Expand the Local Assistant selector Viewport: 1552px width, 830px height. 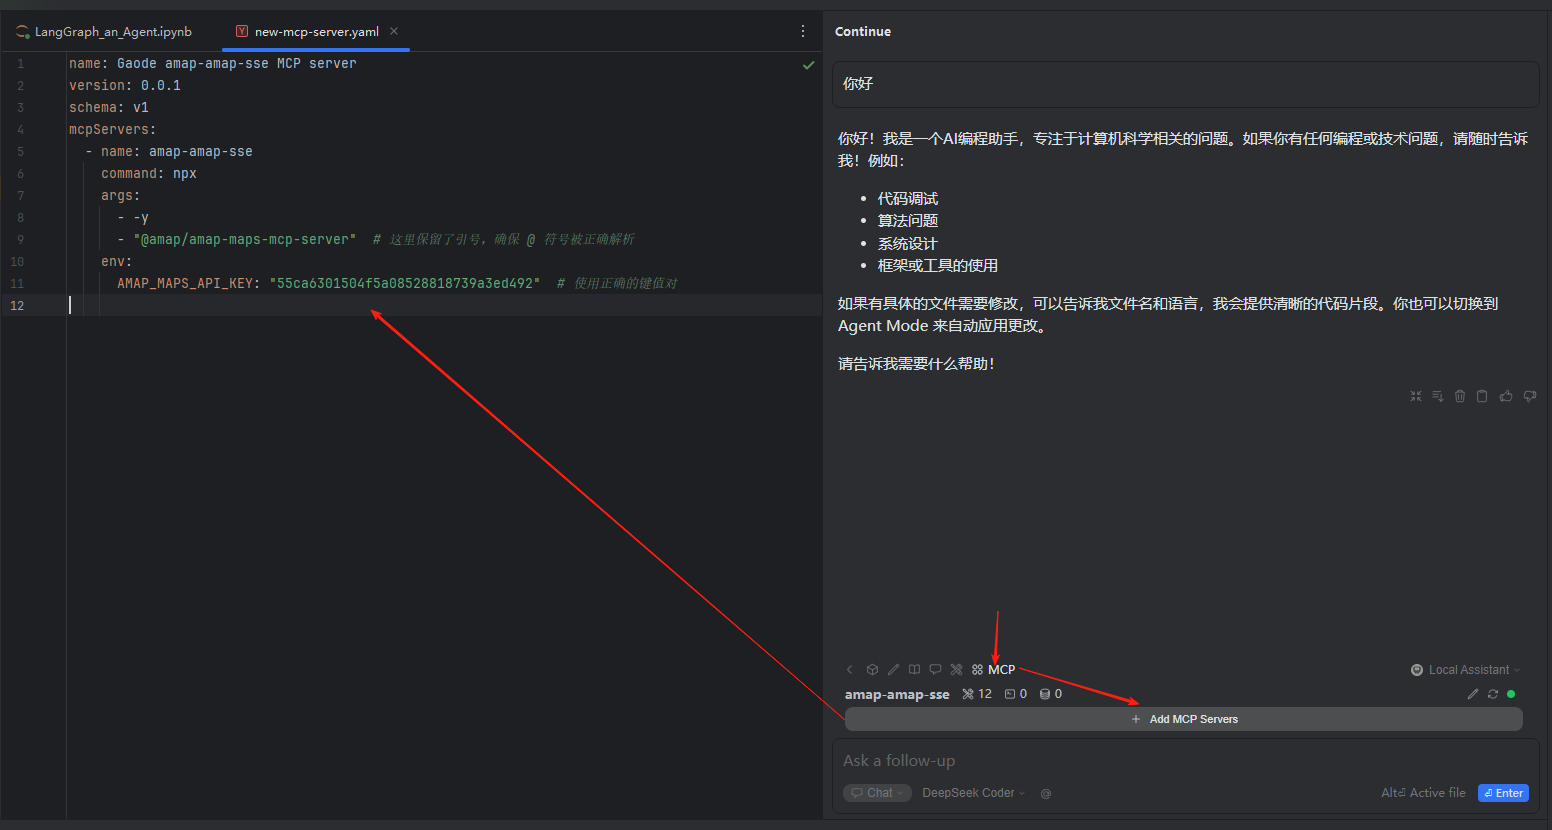coord(1466,670)
